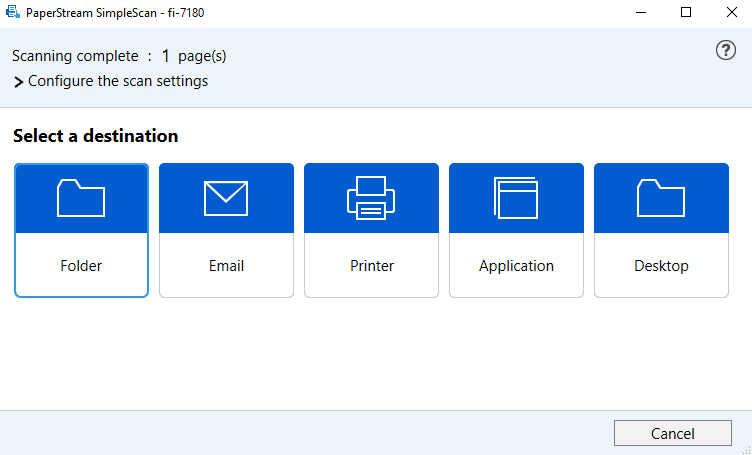Click the Cancel button
Viewport: 752px width, 455px height.
[x=673, y=433]
